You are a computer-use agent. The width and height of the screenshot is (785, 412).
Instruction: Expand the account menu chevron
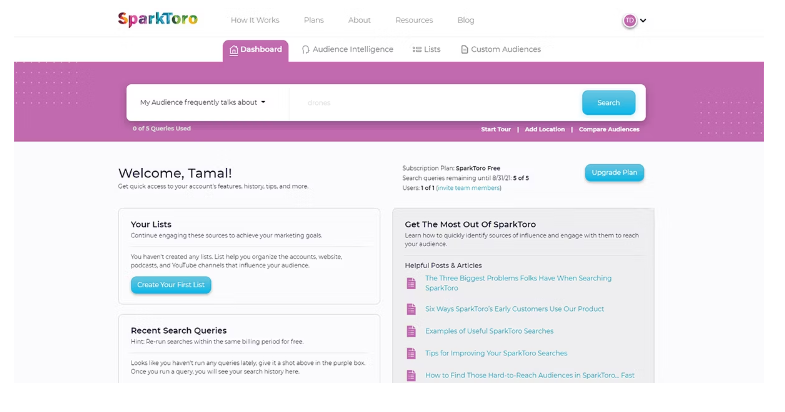point(643,21)
